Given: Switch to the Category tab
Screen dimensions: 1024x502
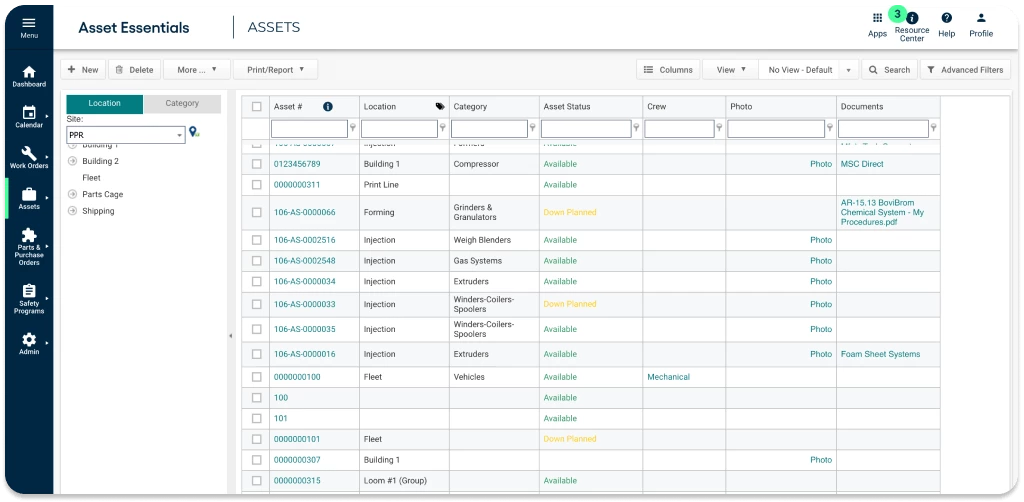Looking at the screenshot, I should (x=182, y=104).
